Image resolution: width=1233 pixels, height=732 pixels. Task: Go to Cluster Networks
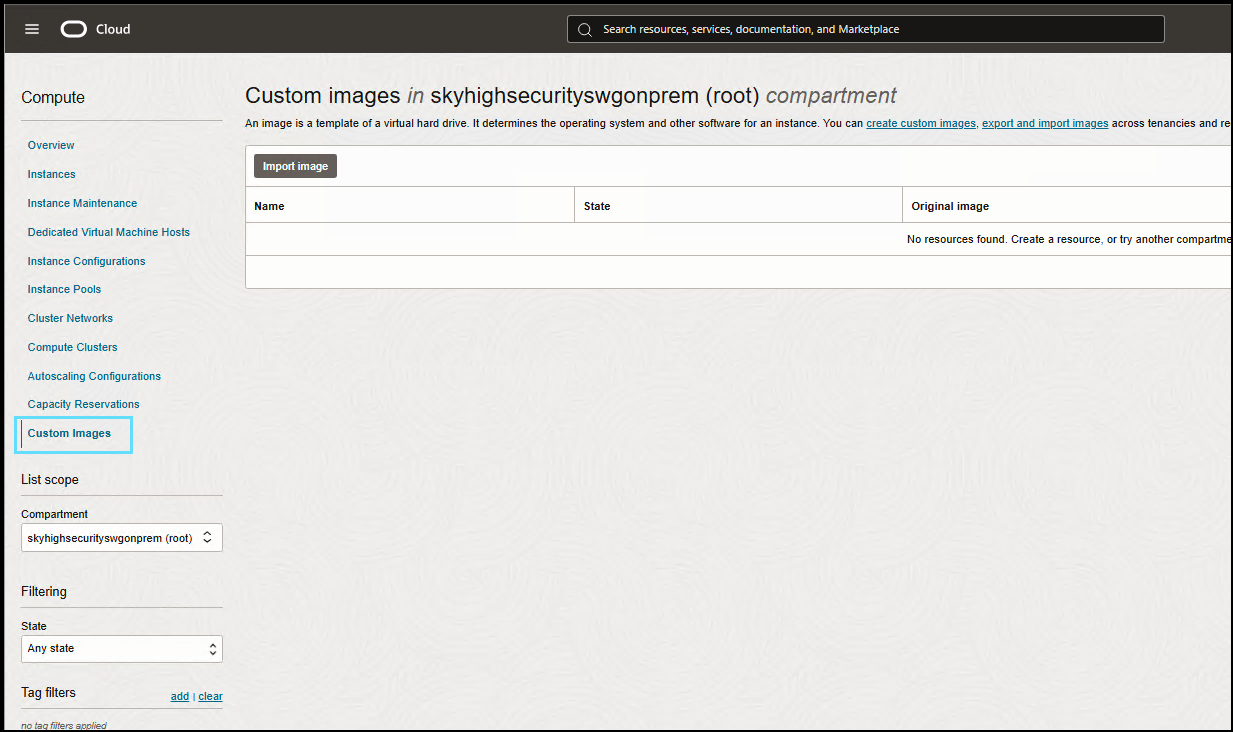click(x=70, y=319)
